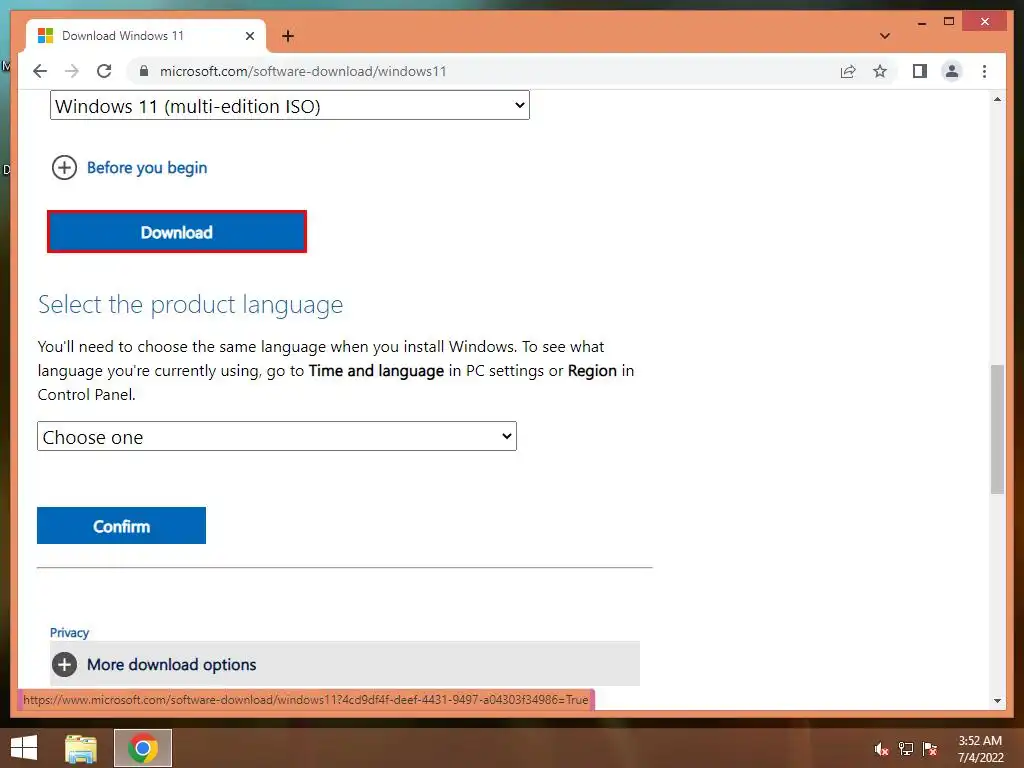
Task: Open the Choose one language dropdown
Action: click(277, 436)
